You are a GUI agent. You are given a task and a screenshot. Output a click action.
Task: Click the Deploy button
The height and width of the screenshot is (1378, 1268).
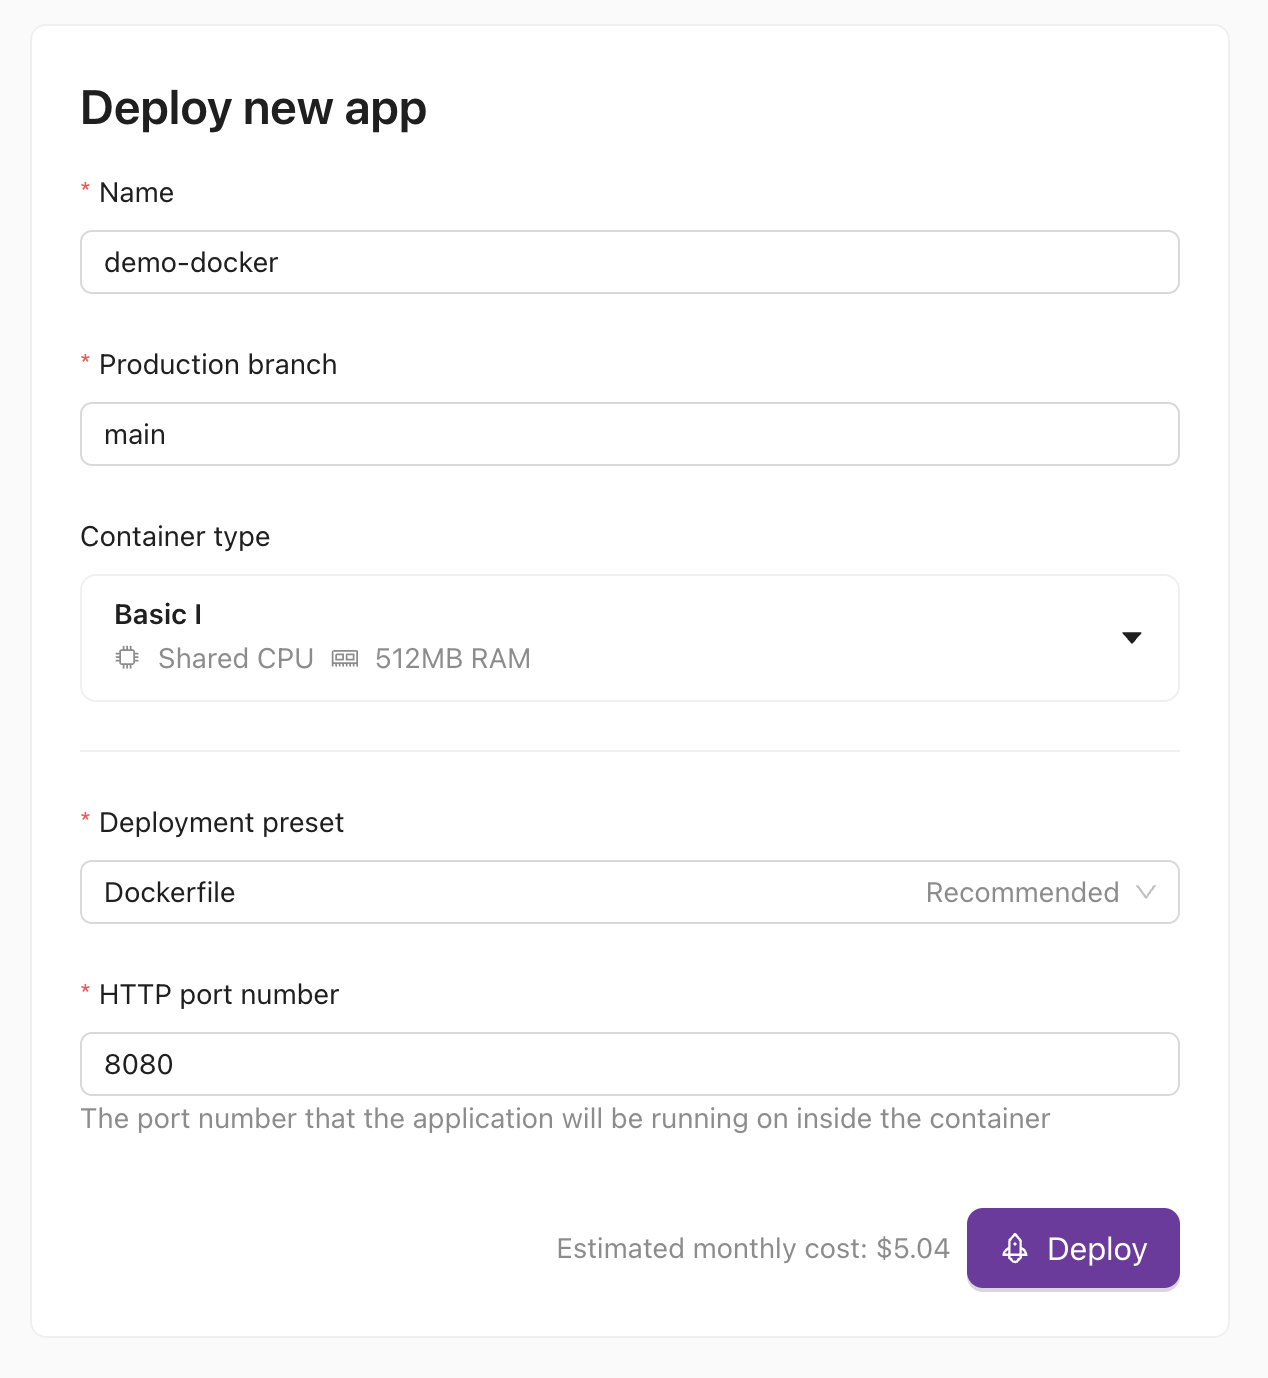click(1073, 1248)
